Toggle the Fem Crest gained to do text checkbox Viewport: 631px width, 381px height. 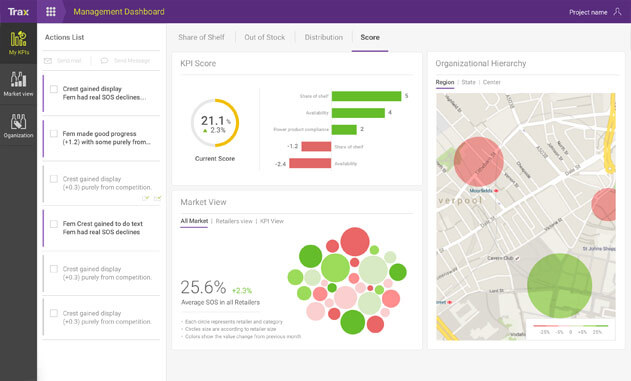[54, 224]
